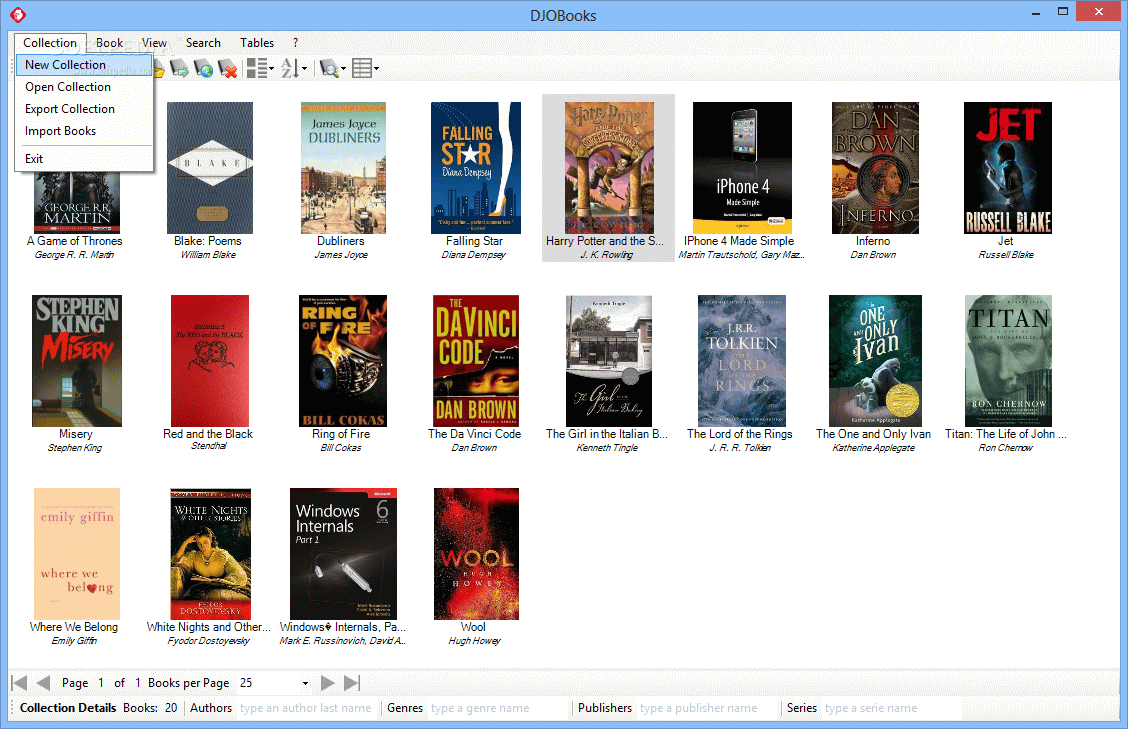Click the table grid icon in toolbar
1128x729 pixels.
click(x=362, y=68)
